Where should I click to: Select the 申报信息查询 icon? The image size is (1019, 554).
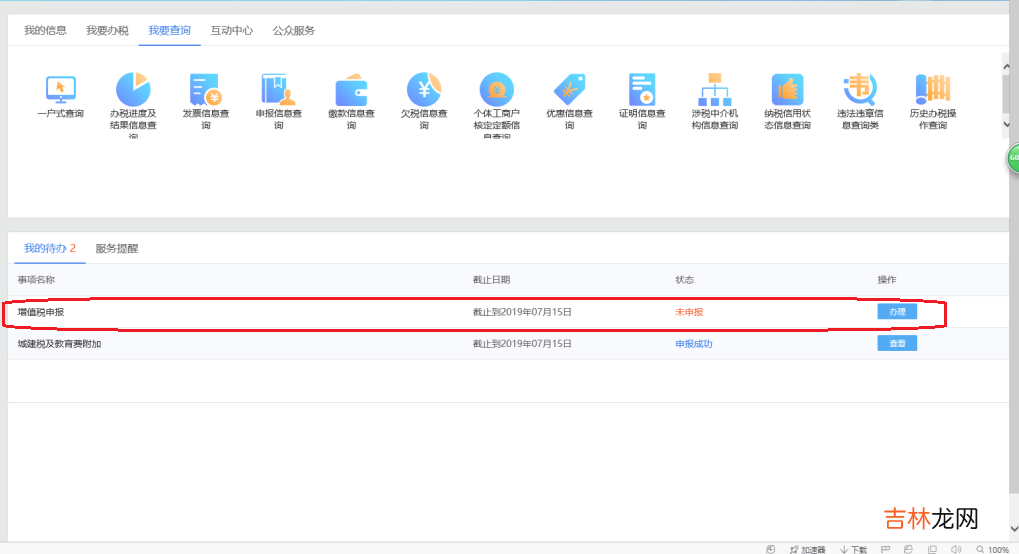278,90
